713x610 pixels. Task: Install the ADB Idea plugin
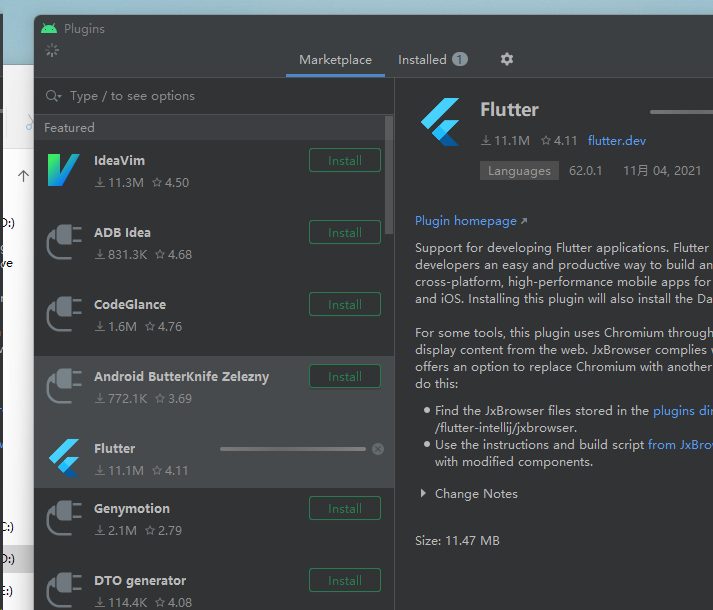coord(345,232)
